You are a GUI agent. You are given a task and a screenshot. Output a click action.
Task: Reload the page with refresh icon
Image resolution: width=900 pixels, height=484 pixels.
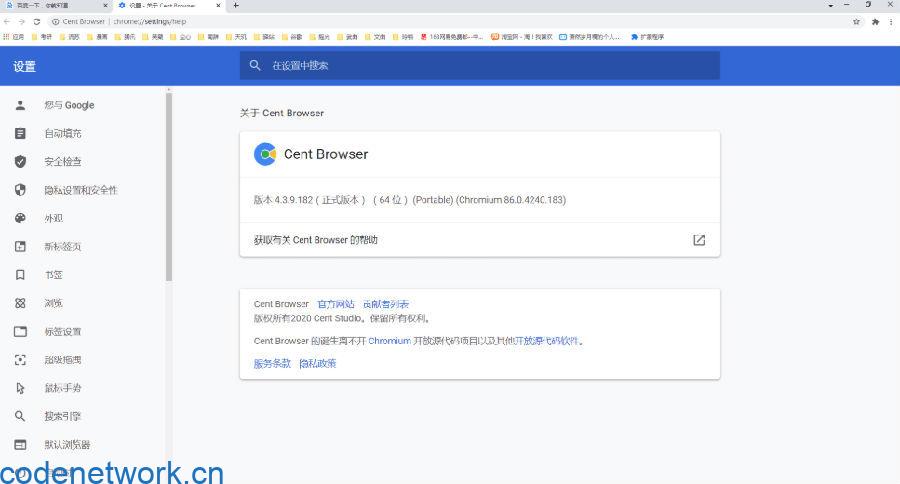click(x=37, y=21)
